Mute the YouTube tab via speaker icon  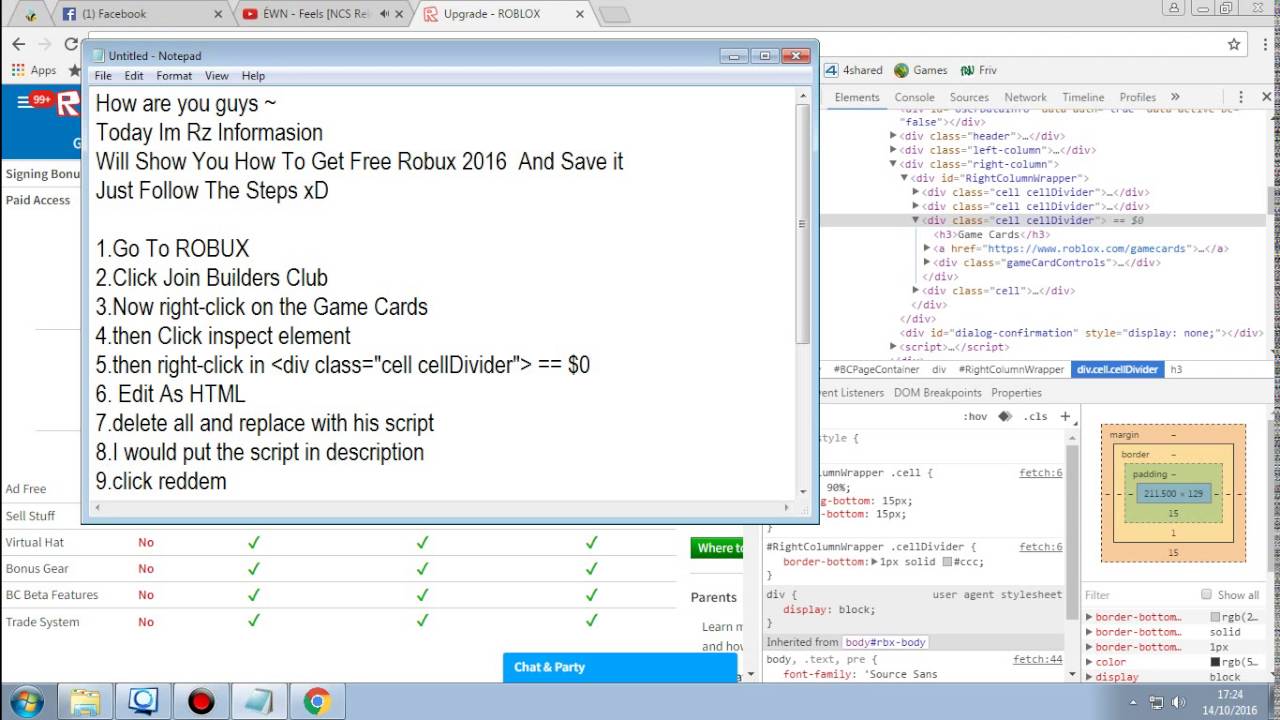(385, 14)
